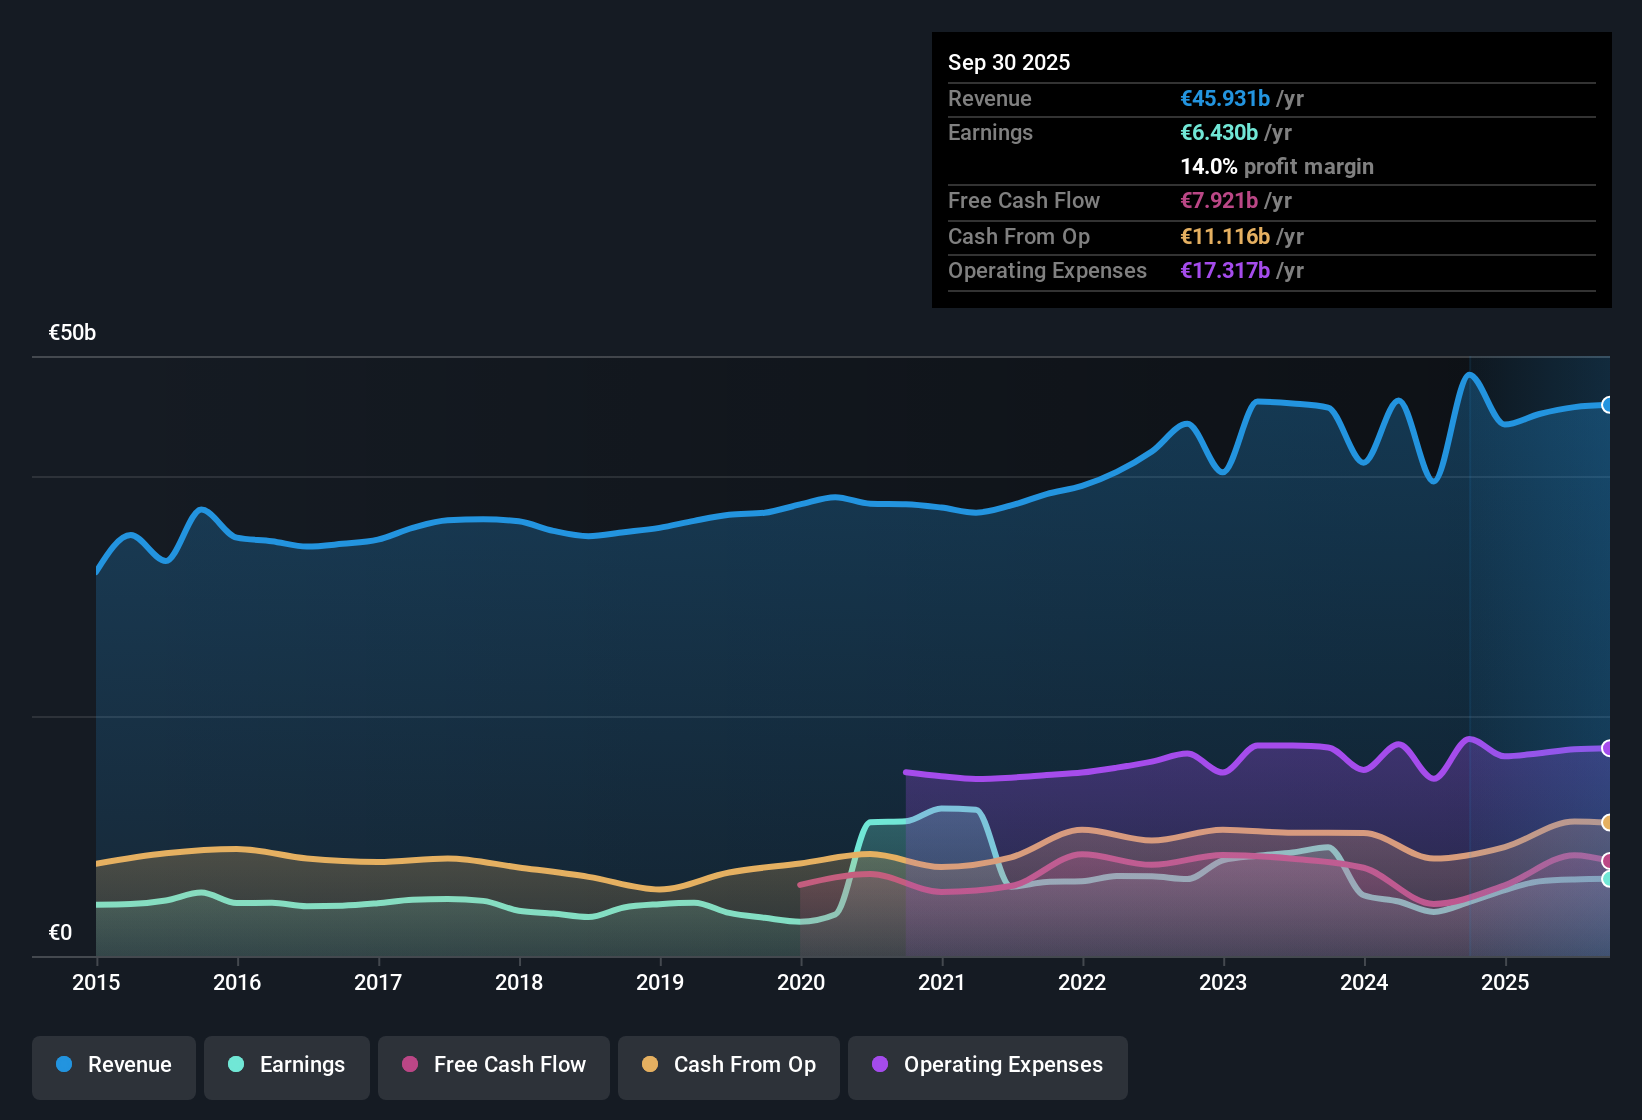Toggle the Revenue legend series
The width and height of the screenshot is (1642, 1120).
point(114,1065)
